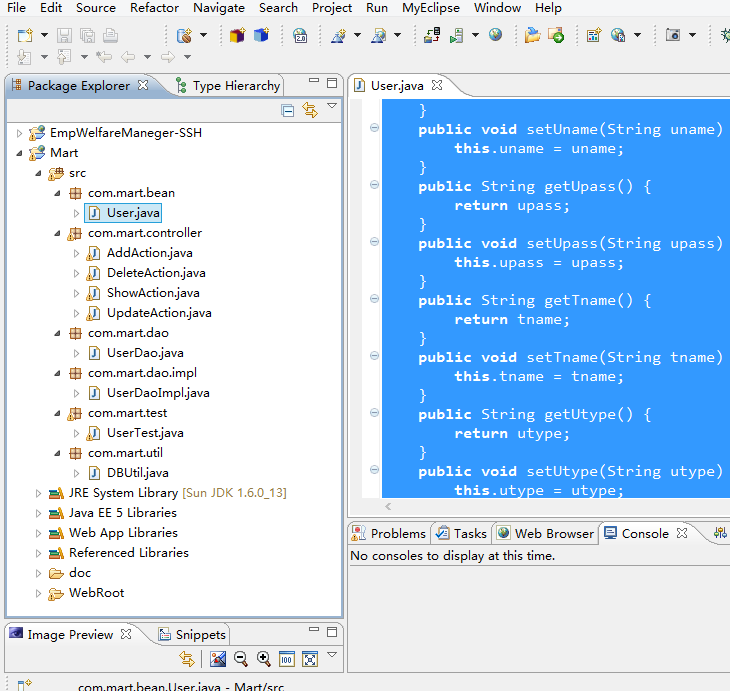Viewport: 730px width, 691px height.
Task: Switch to the Web Browser tab
Action: 546,533
